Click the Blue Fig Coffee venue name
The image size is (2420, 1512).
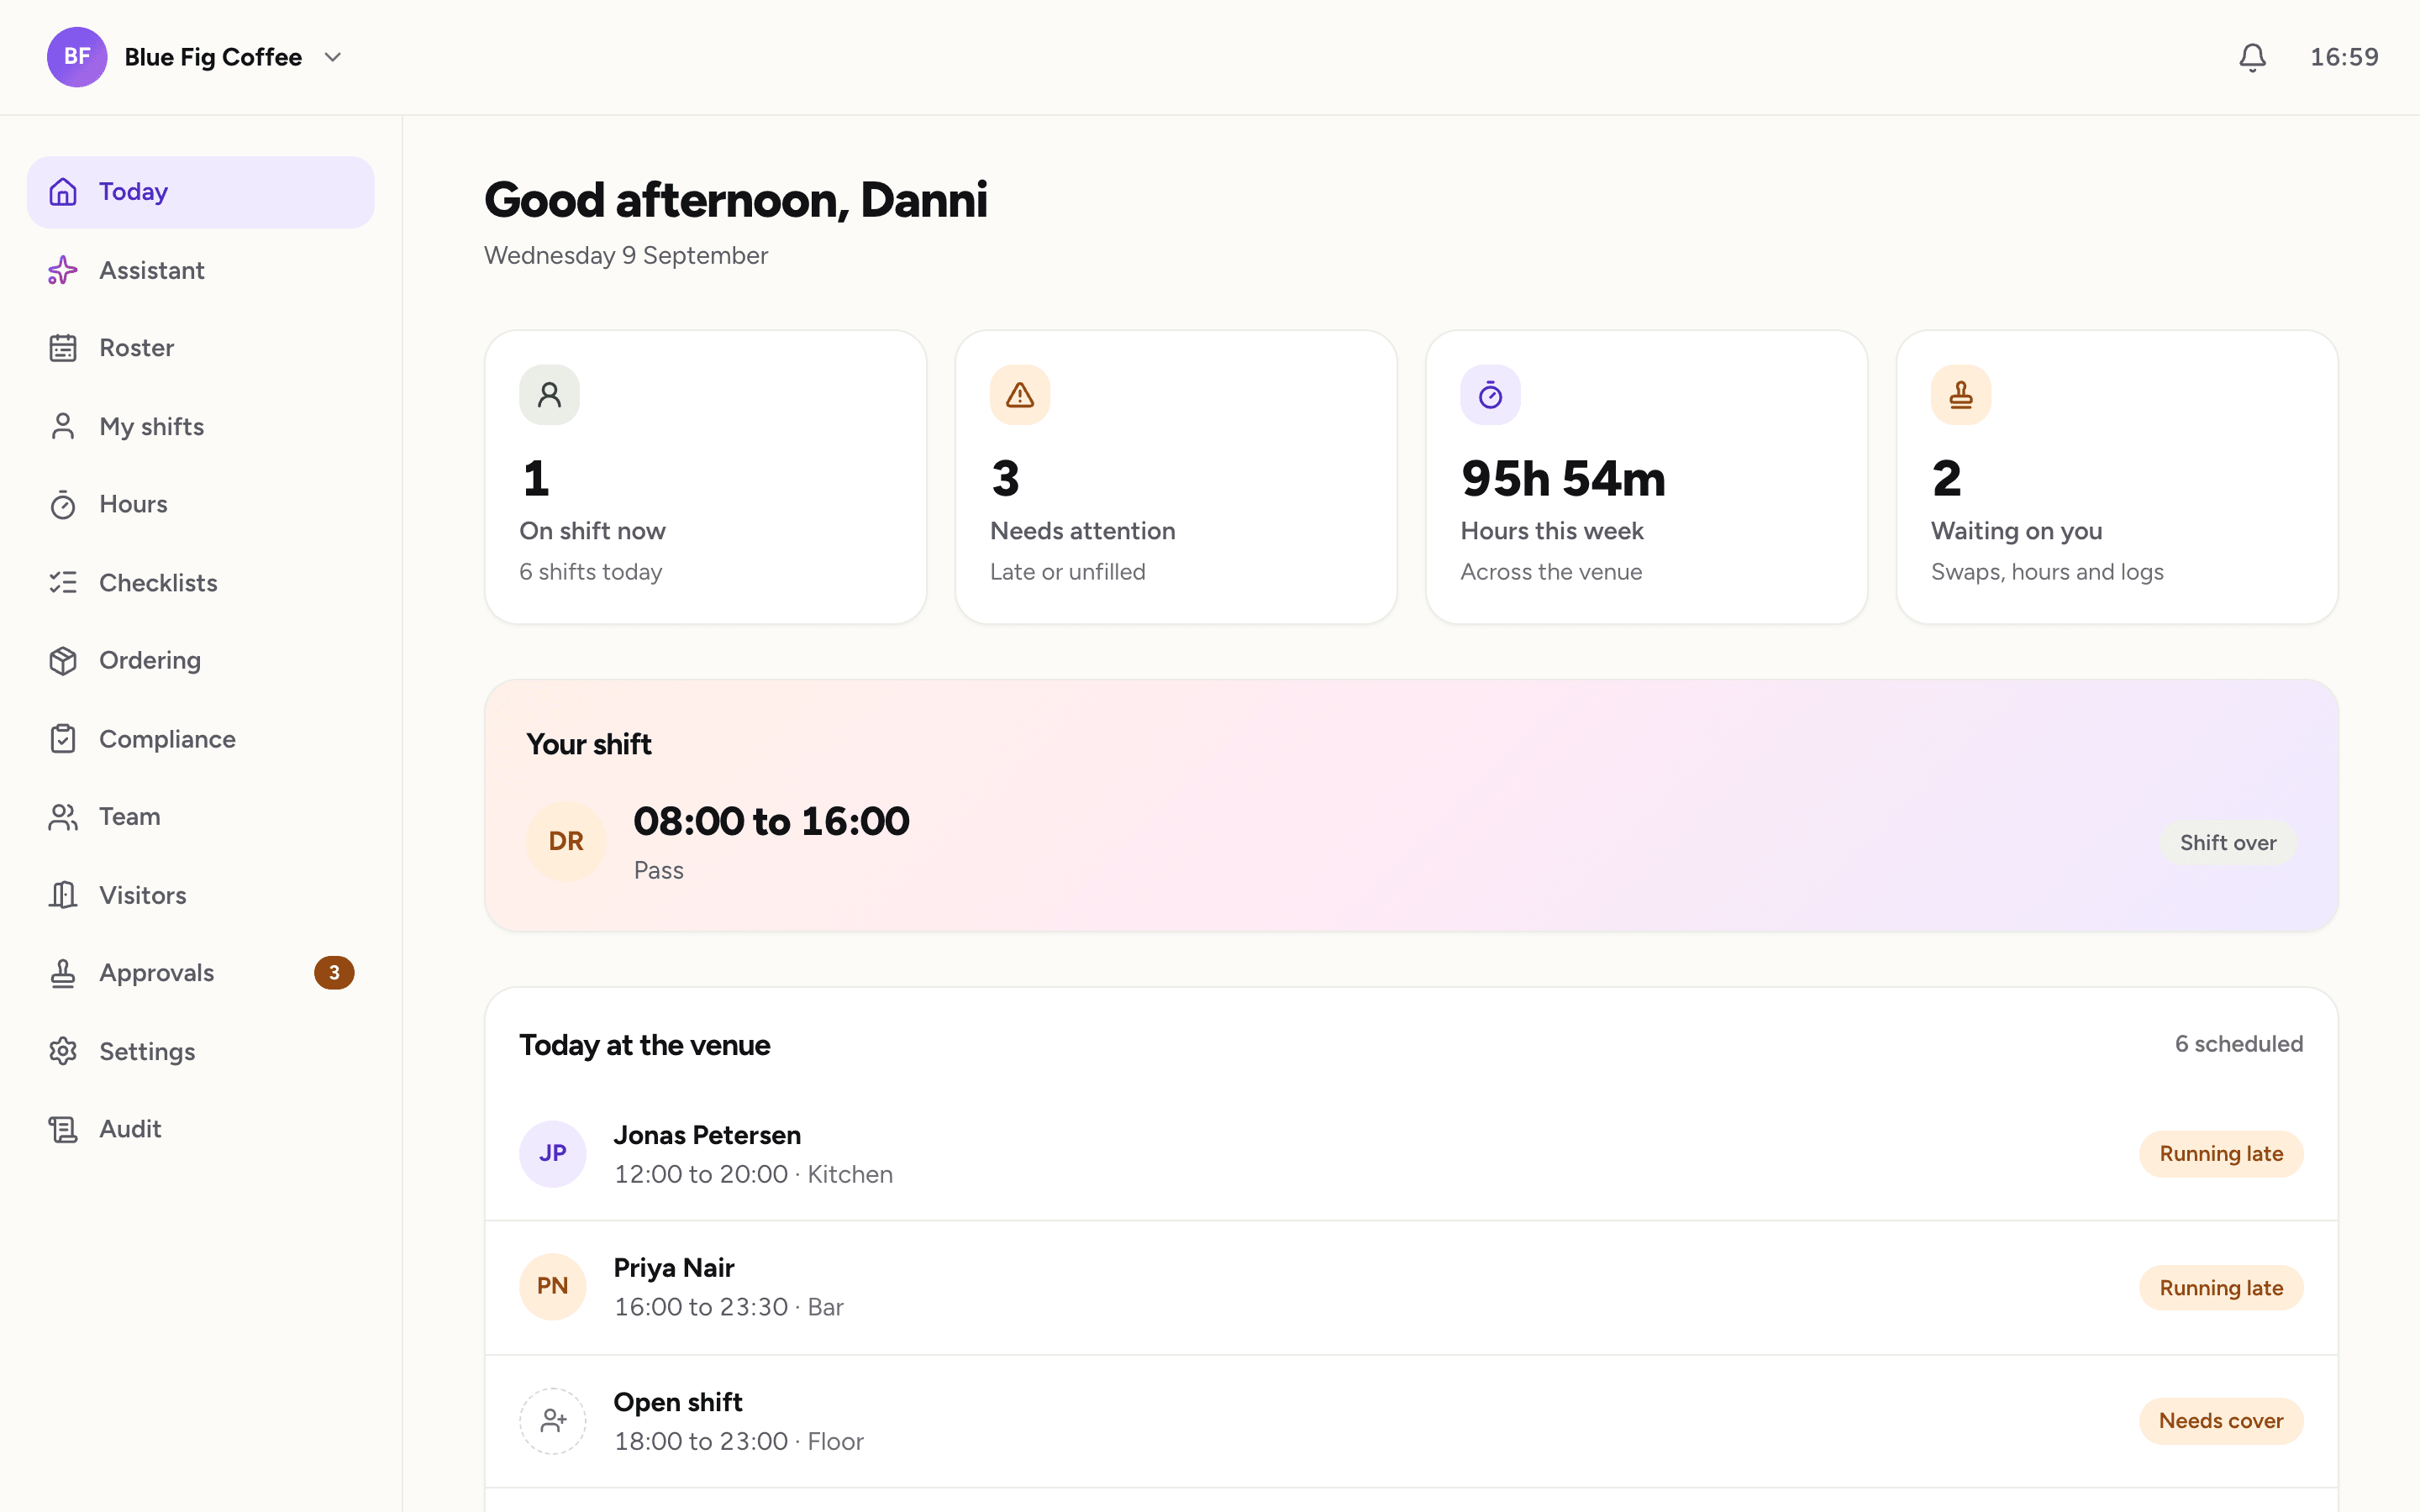pos(213,57)
